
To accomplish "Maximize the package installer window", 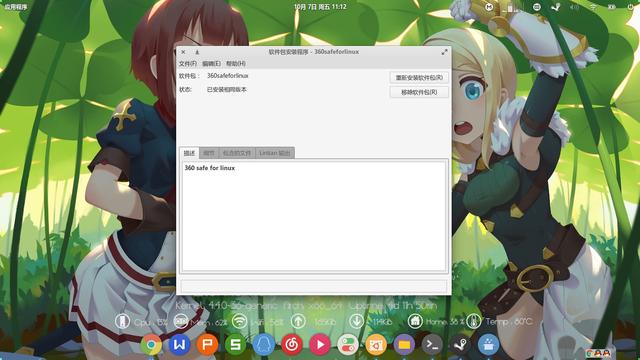I will (444, 52).
